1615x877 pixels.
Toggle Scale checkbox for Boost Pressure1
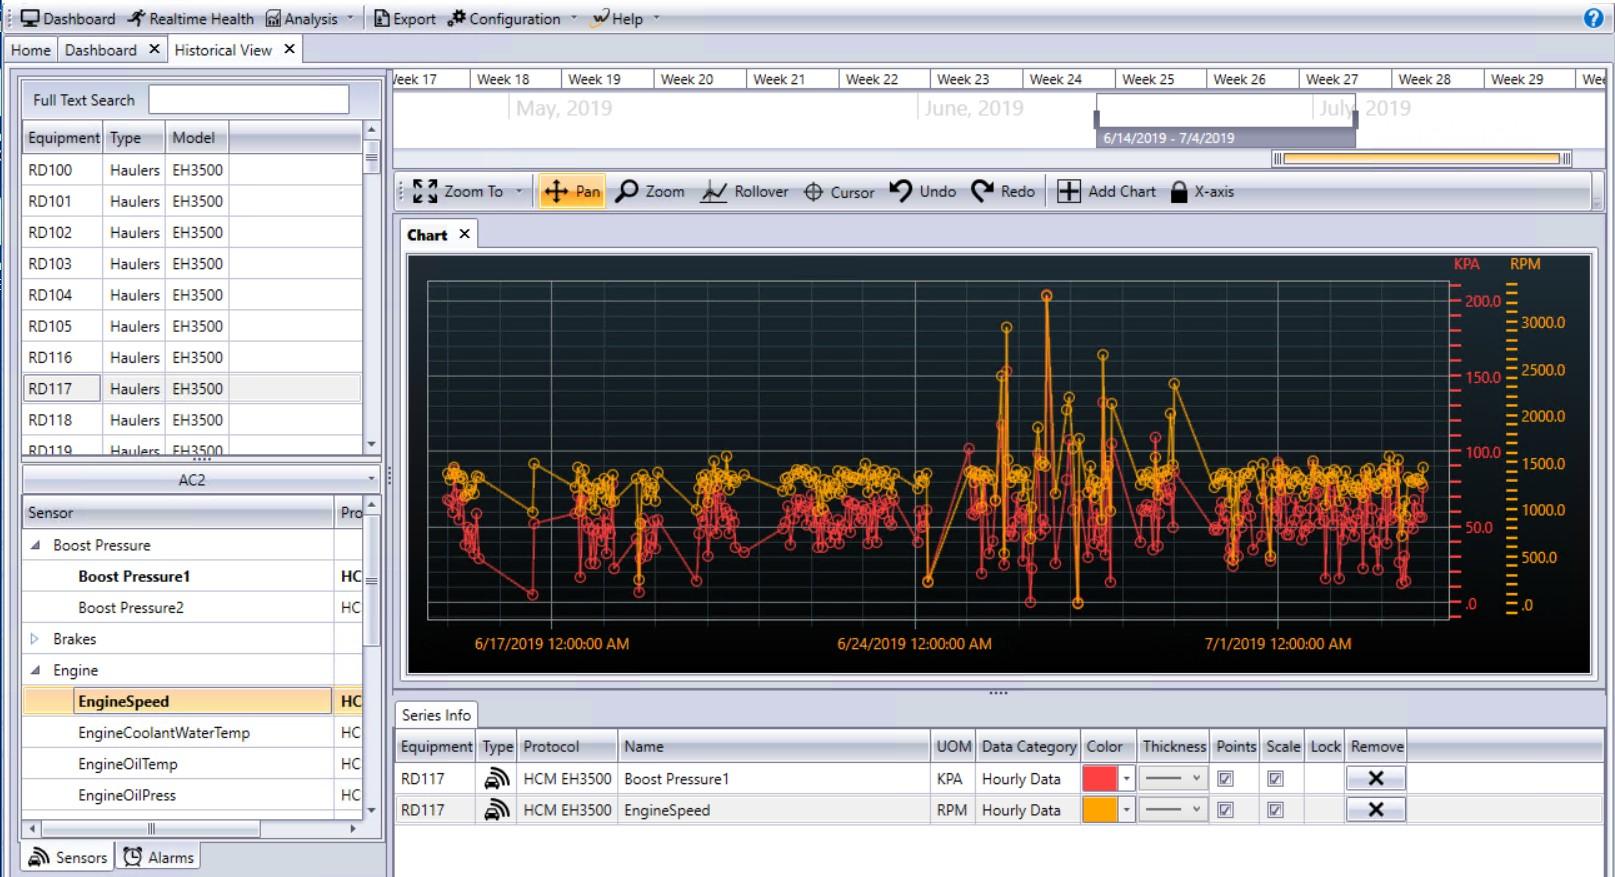1275,779
